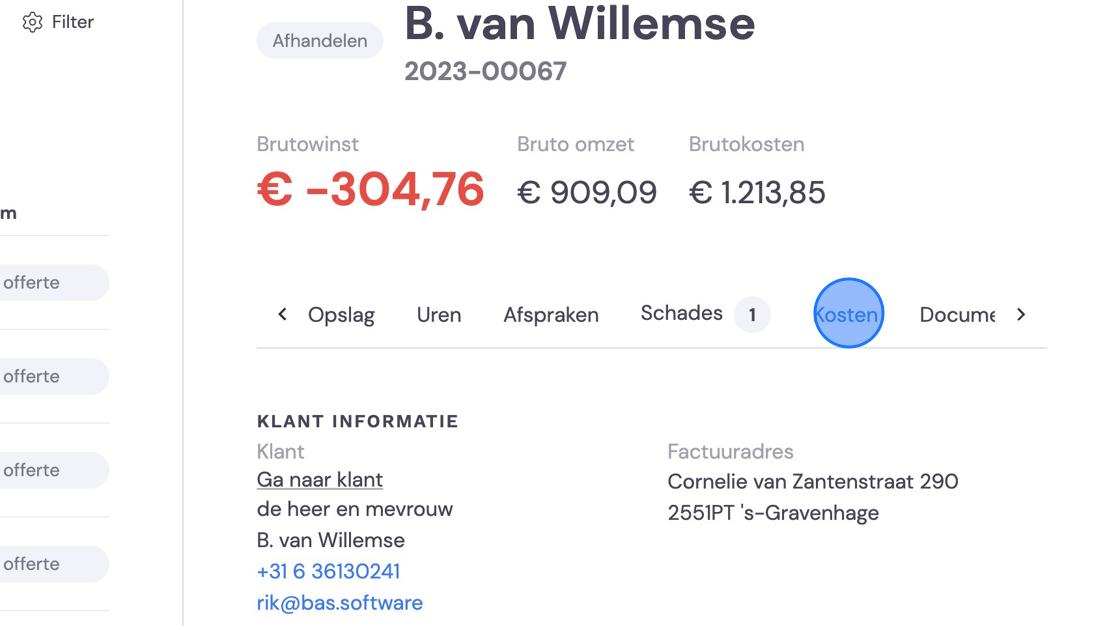
Task: Select the first offerte list item
Action: 54,283
